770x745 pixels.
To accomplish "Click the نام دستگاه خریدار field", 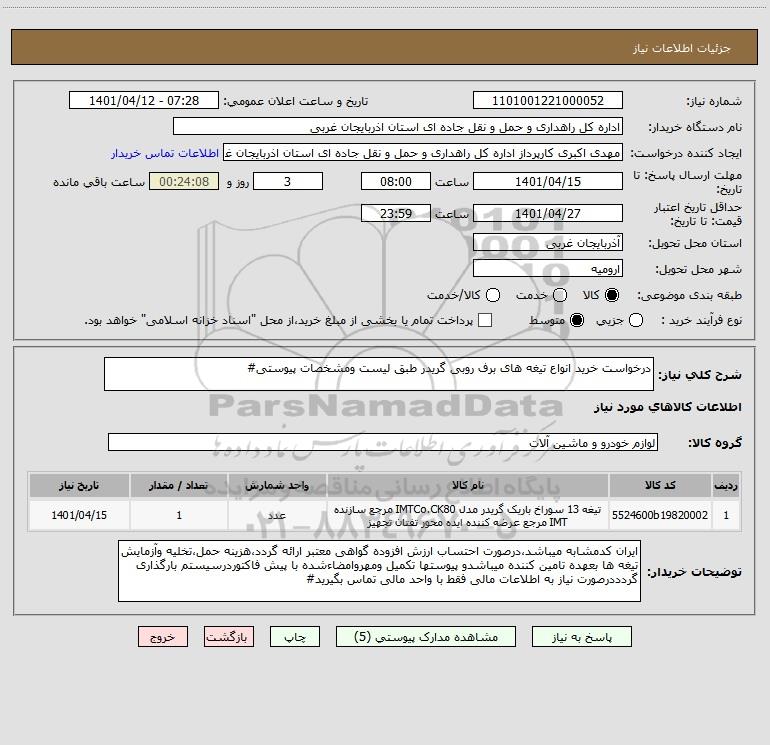I will tap(398, 127).
